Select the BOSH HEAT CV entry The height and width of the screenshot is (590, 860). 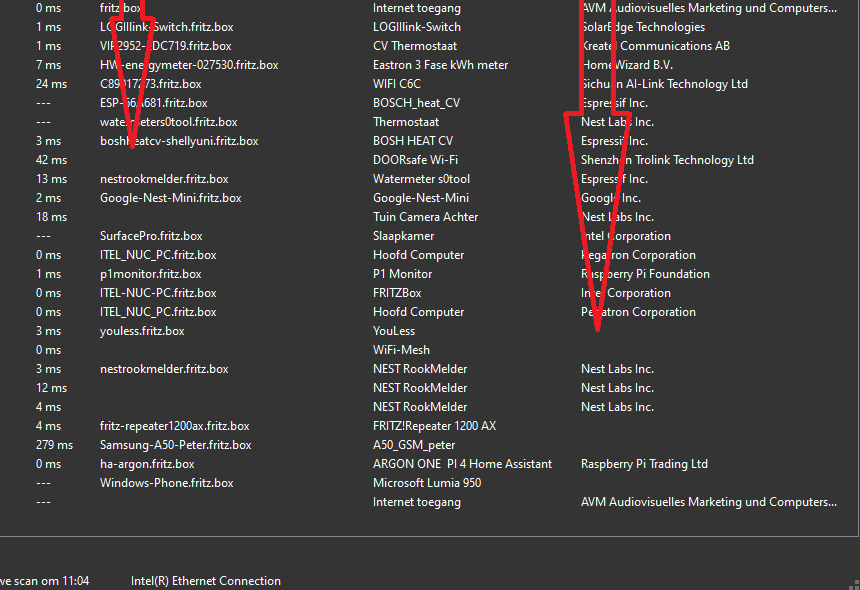coord(413,141)
